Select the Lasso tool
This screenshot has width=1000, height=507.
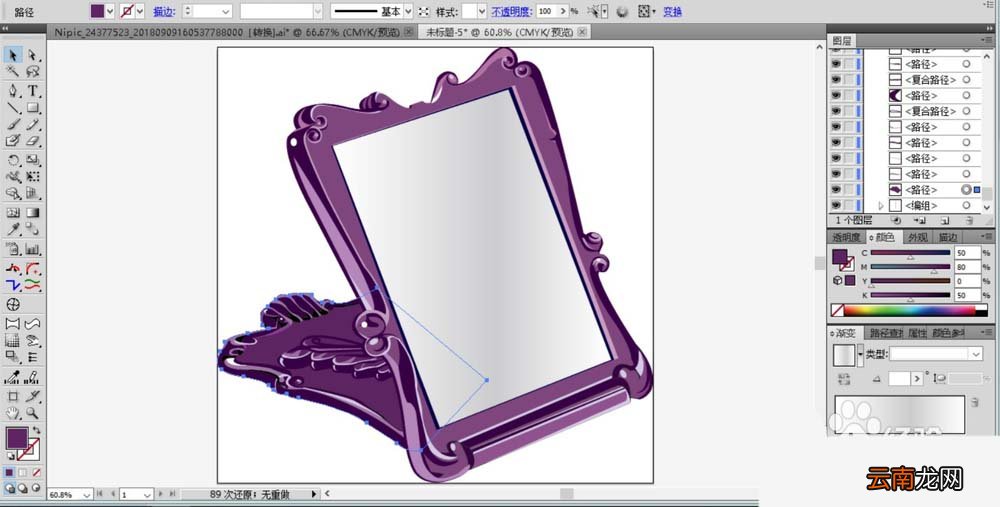point(33,71)
